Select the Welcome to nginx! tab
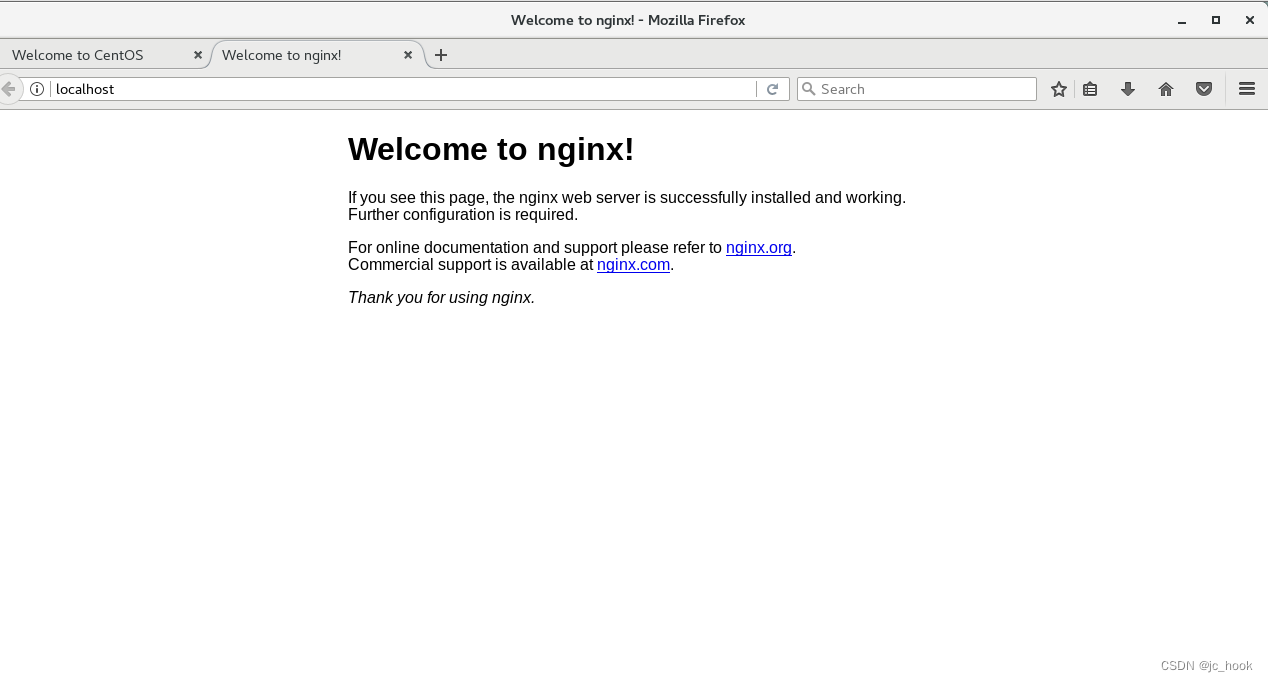1268x682 pixels. pyautogui.click(x=318, y=55)
